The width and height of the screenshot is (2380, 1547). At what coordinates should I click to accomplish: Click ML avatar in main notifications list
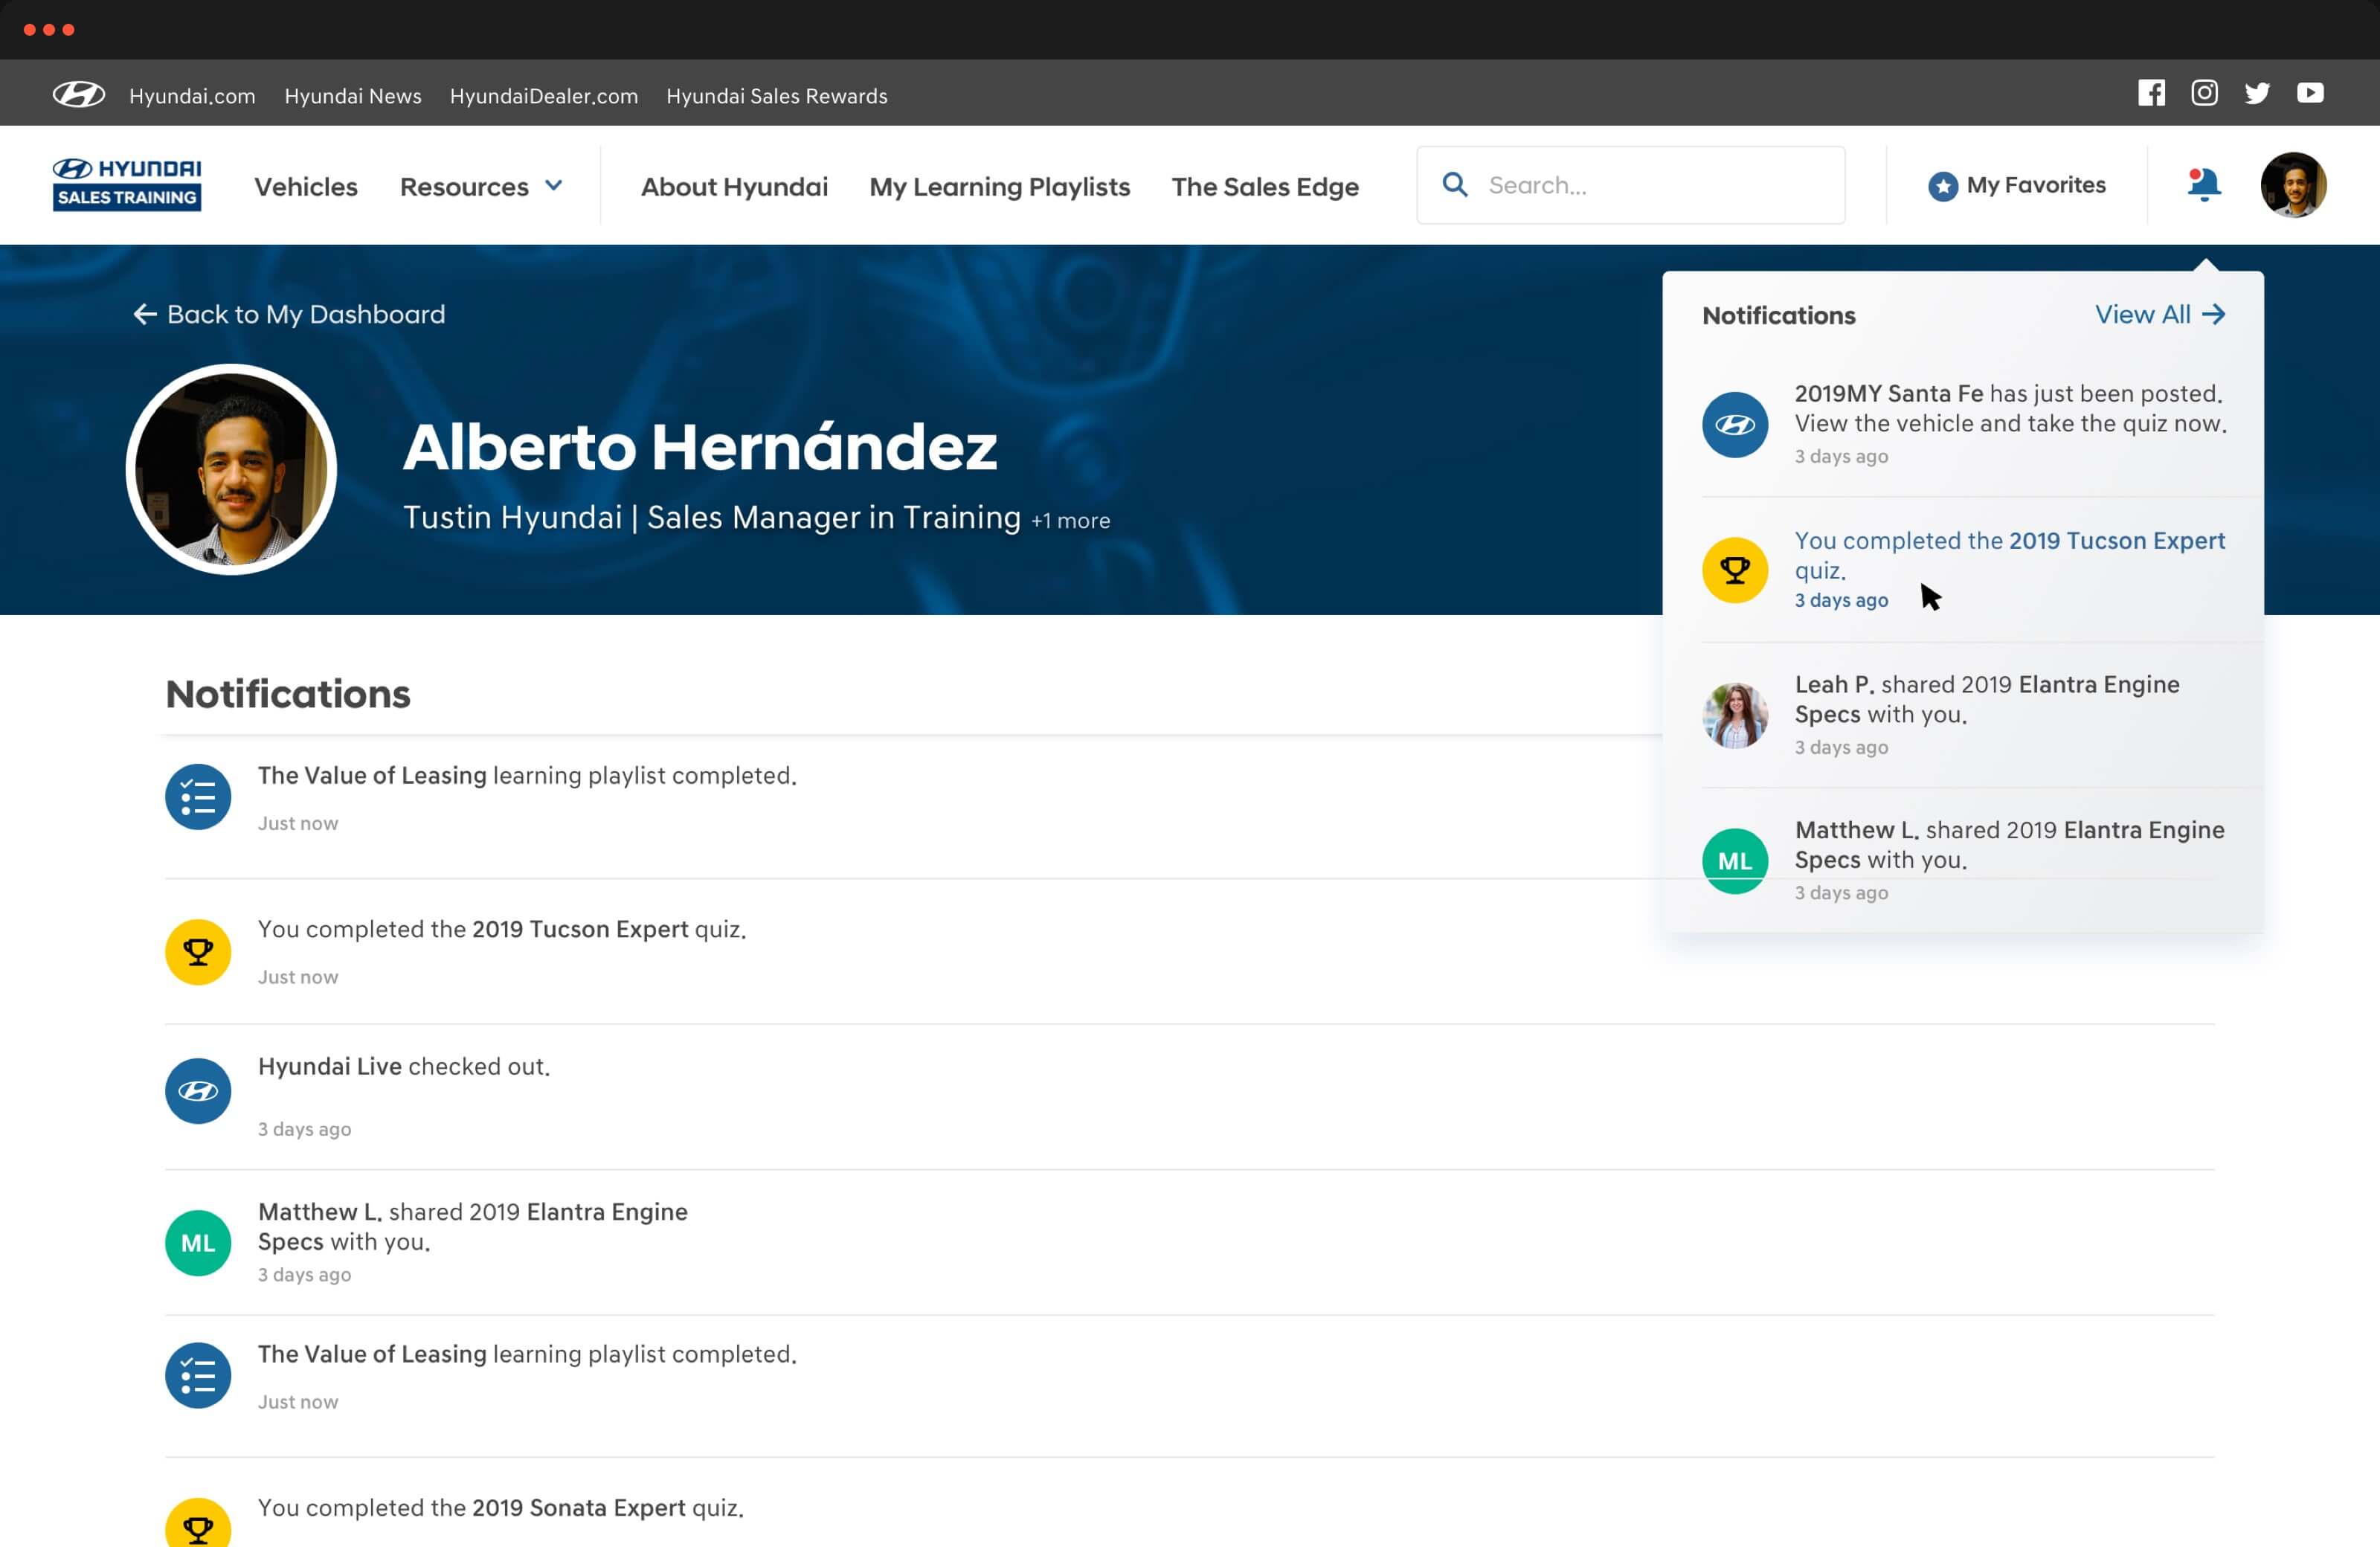pos(198,1243)
